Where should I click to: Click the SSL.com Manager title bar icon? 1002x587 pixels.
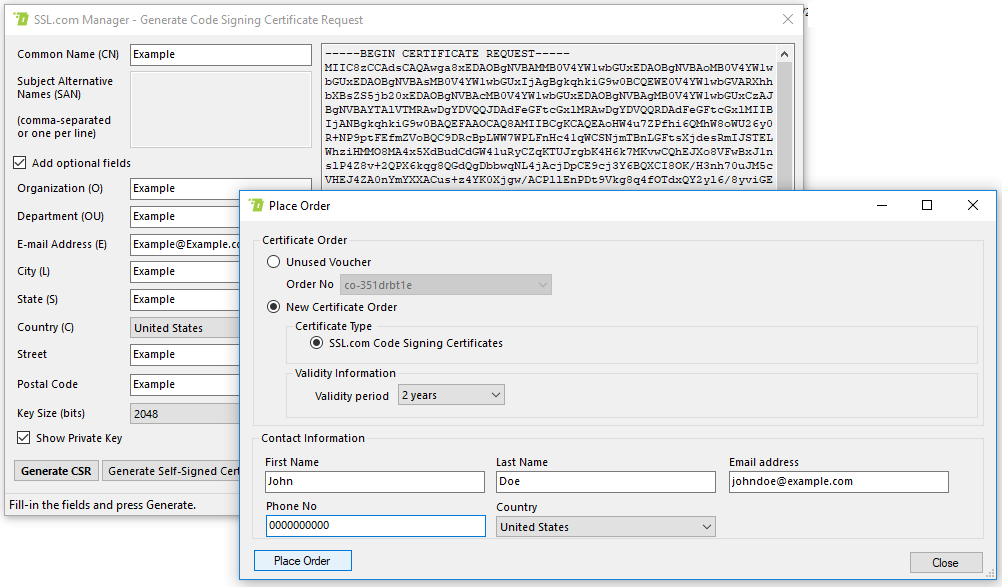coord(21,19)
